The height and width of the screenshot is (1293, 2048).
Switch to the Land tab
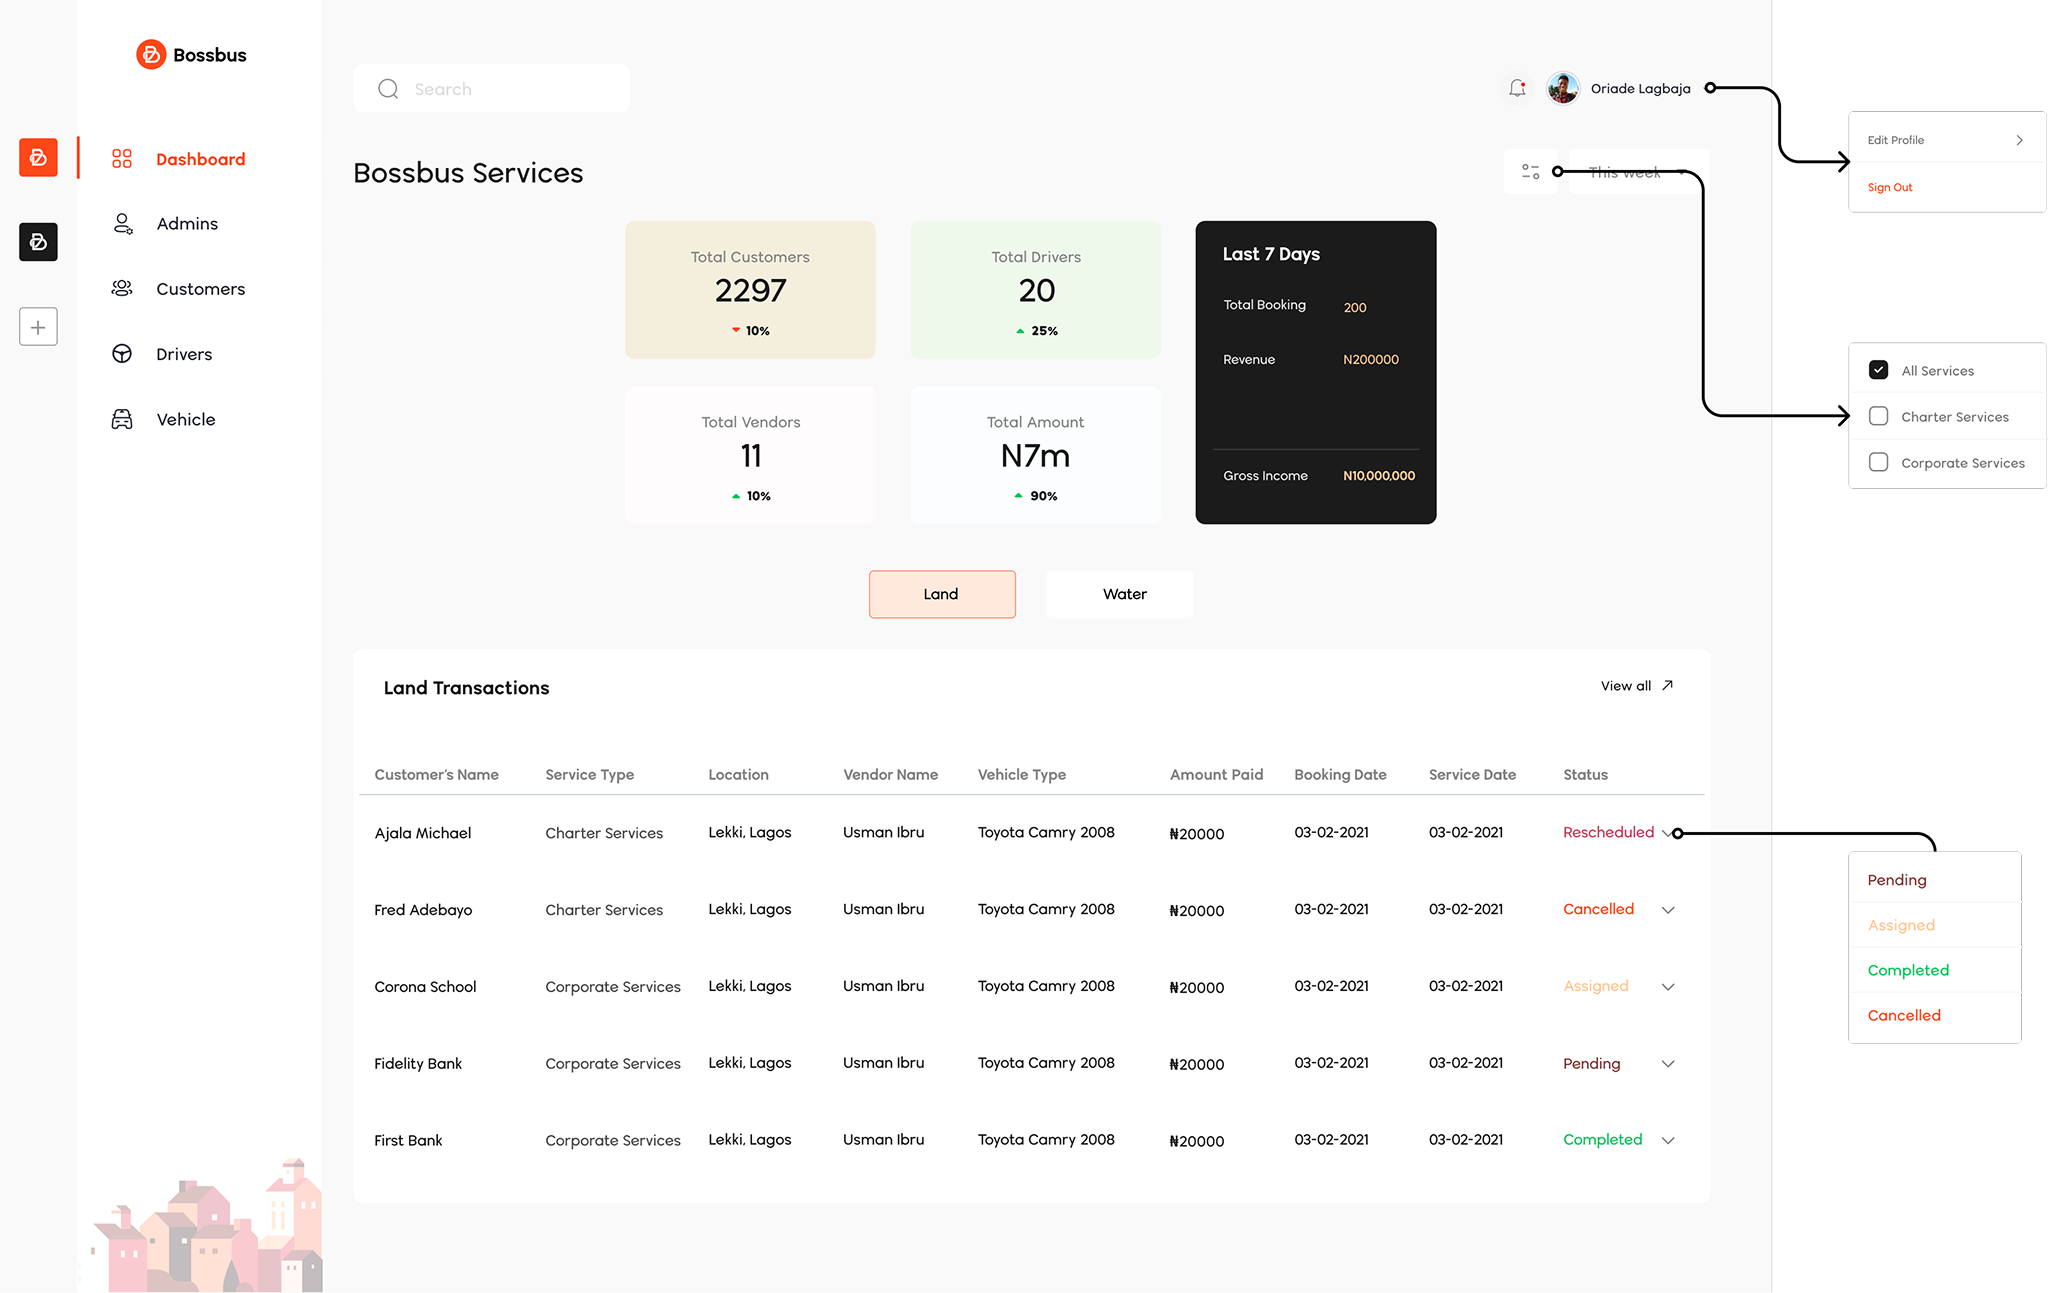pyautogui.click(x=942, y=594)
